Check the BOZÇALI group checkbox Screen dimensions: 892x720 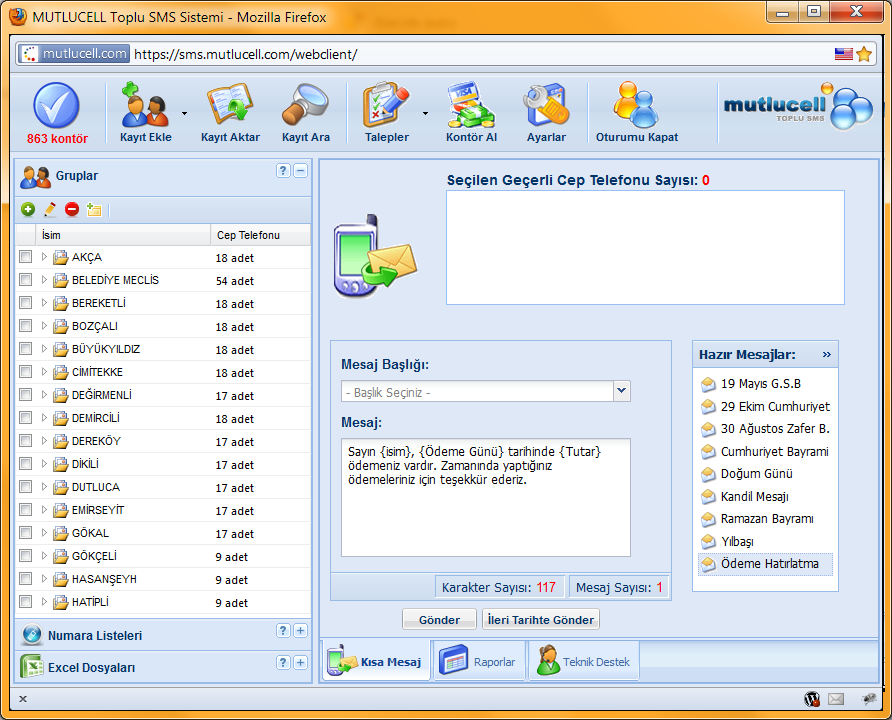click(26, 325)
